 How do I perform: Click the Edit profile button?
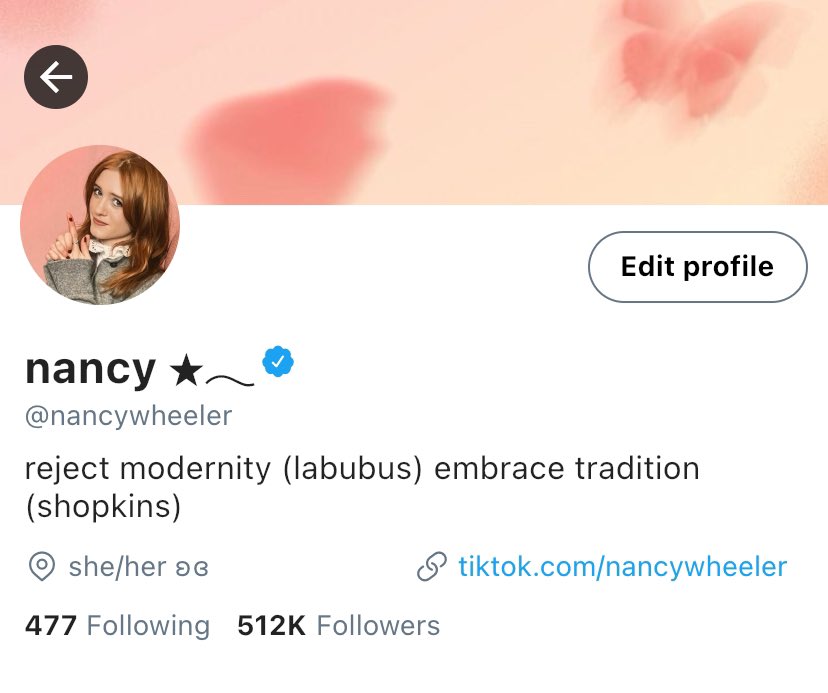(698, 267)
